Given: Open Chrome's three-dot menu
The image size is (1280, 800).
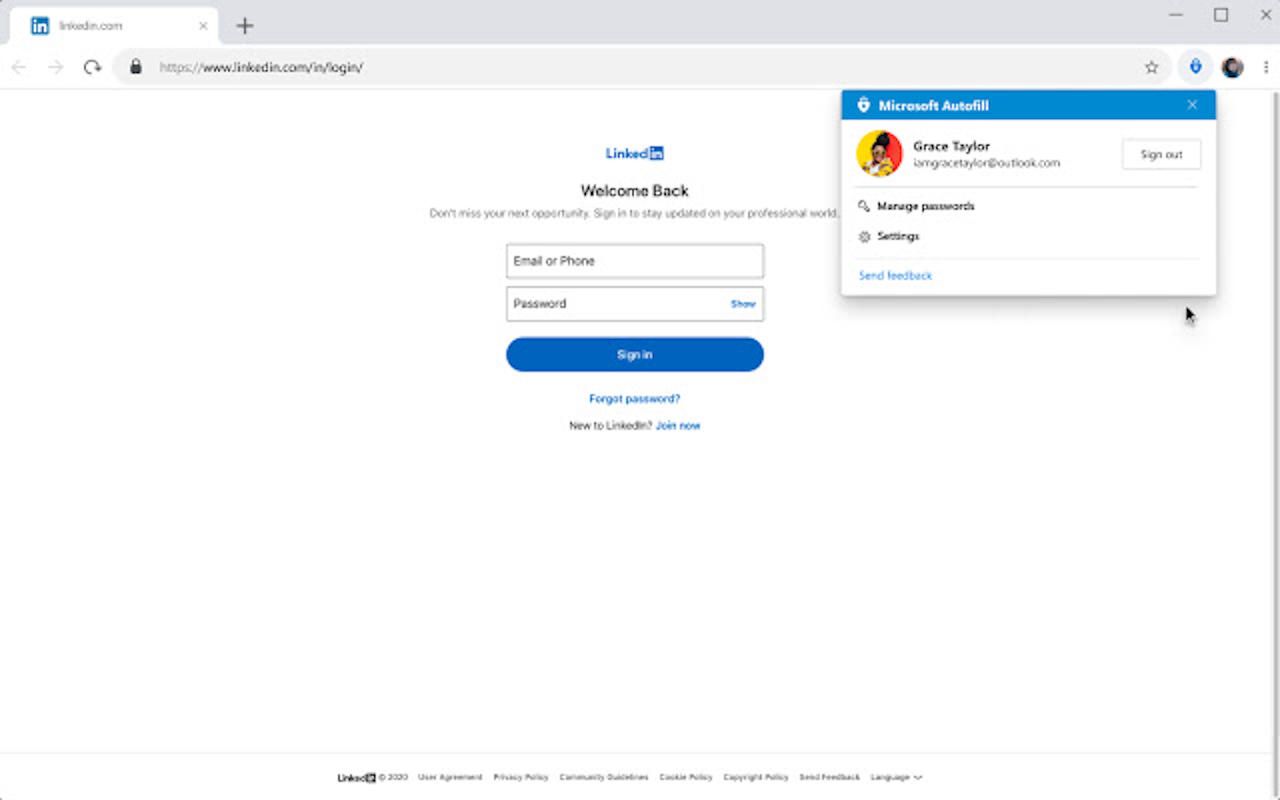Looking at the screenshot, I should click(1265, 67).
